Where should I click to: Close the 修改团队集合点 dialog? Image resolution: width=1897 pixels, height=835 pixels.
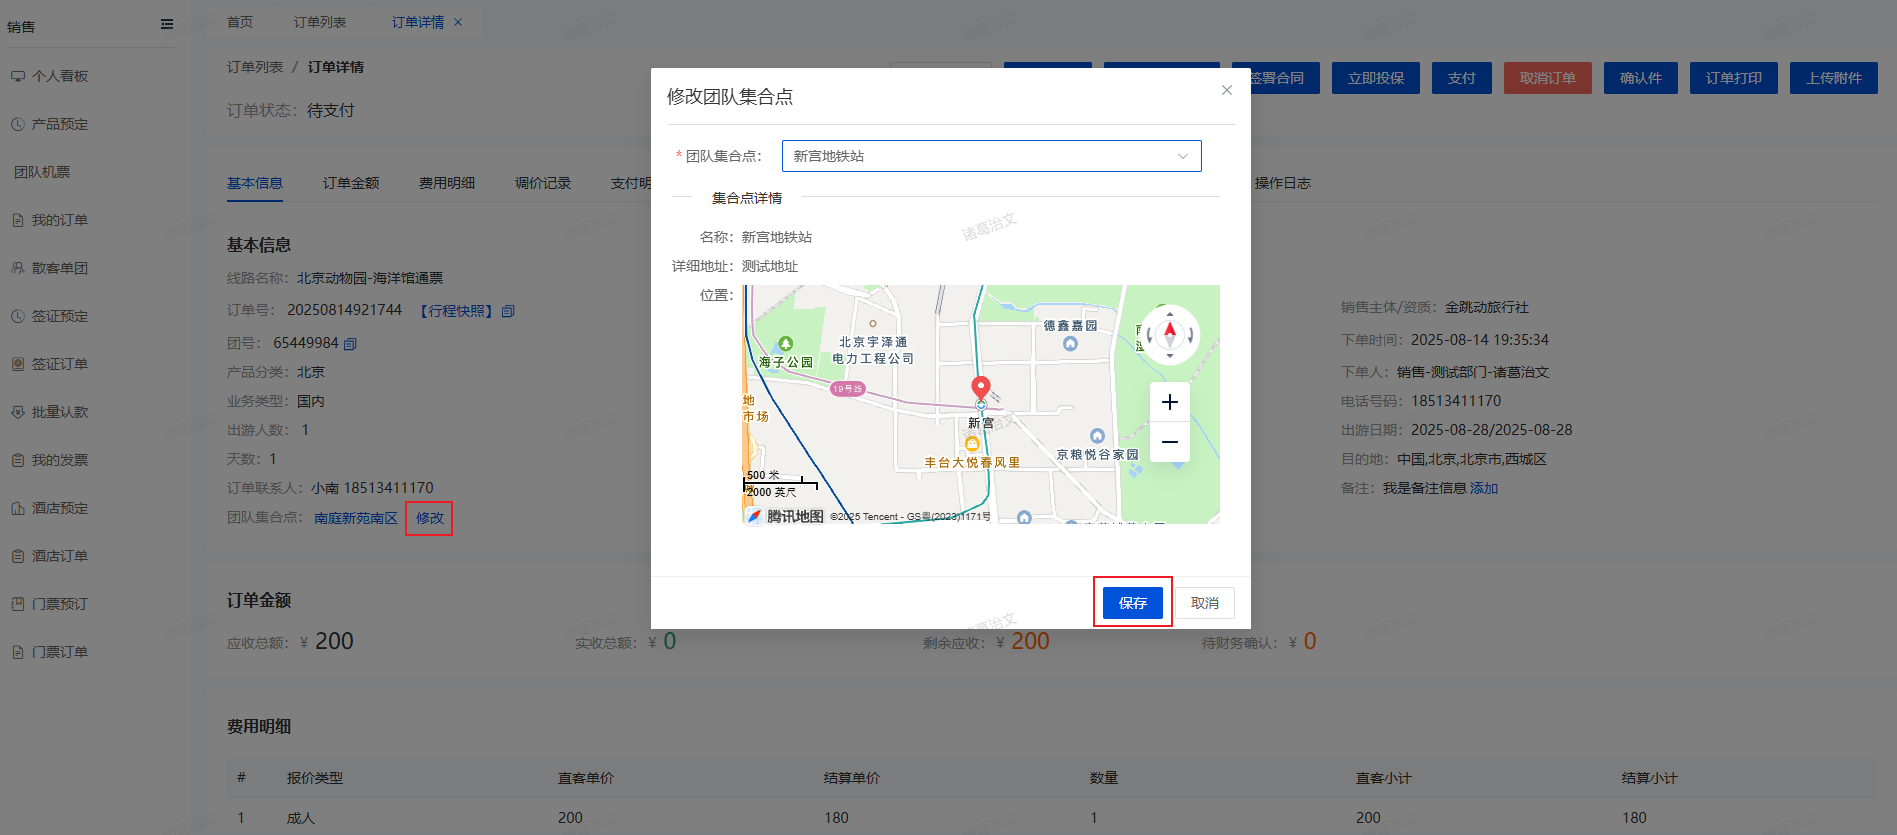point(1226,90)
